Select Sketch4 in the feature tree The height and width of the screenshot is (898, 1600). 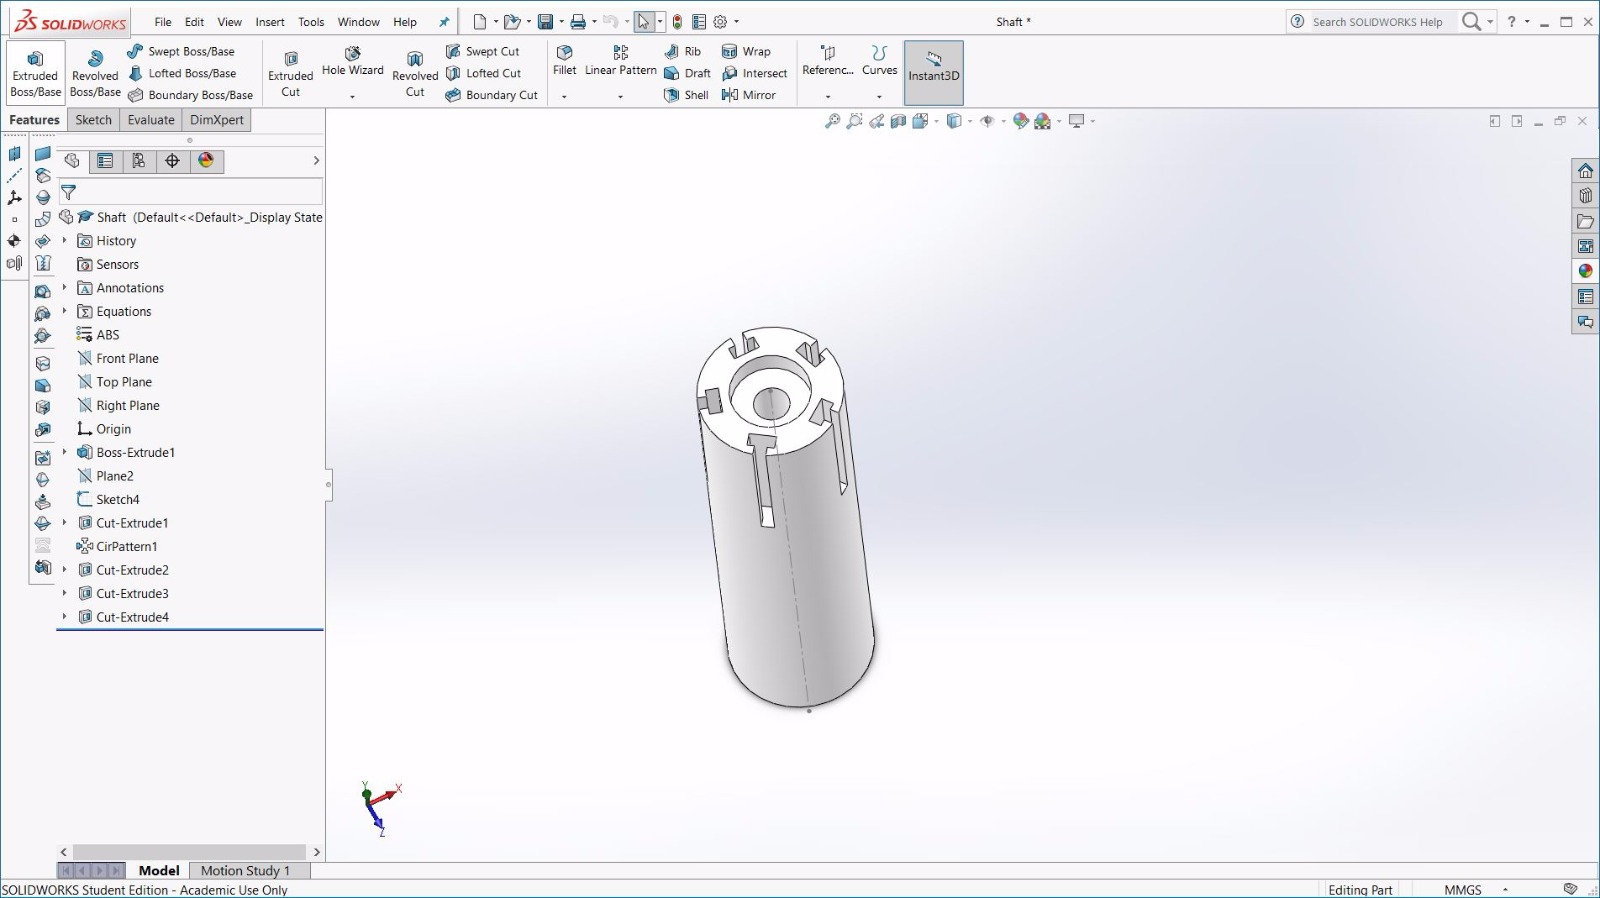click(x=108, y=500)
